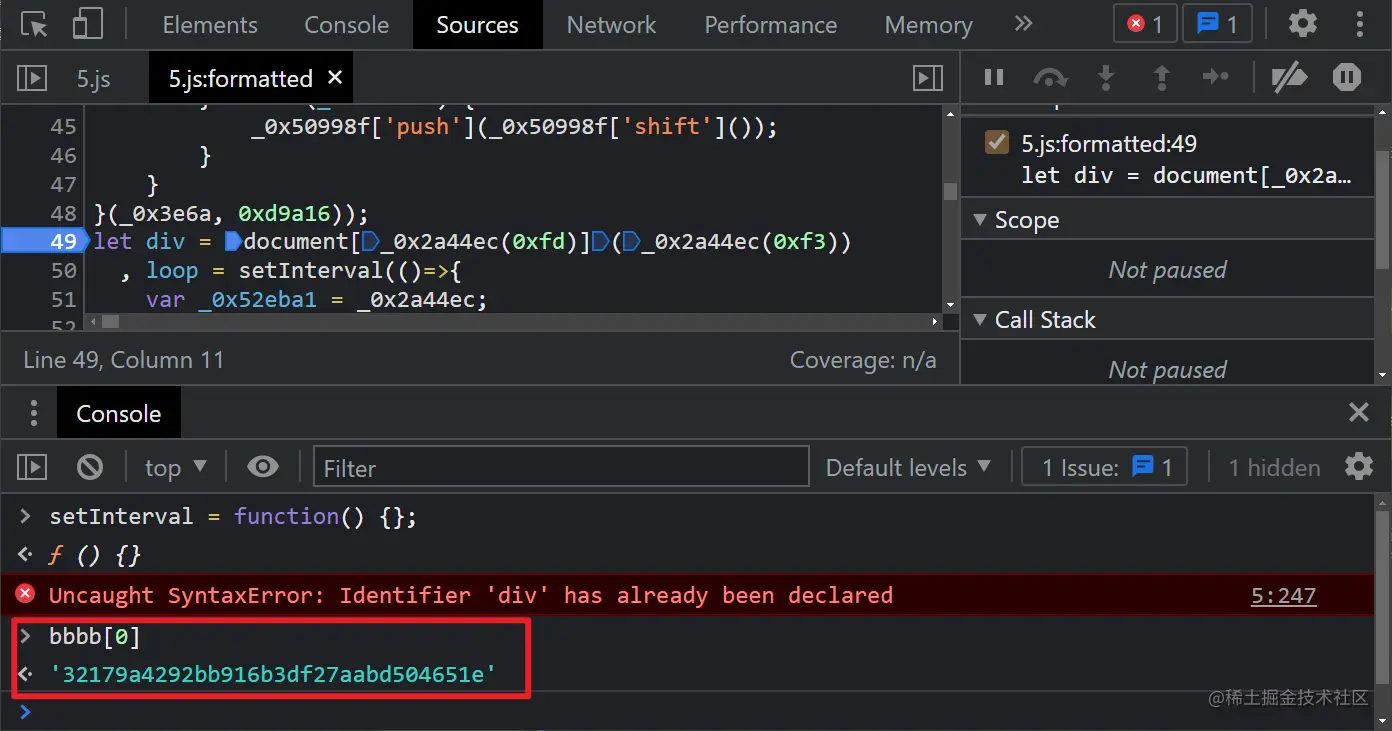Screen dimensions: 1392x731
Task: Clear the console
Action: [90, 467]
